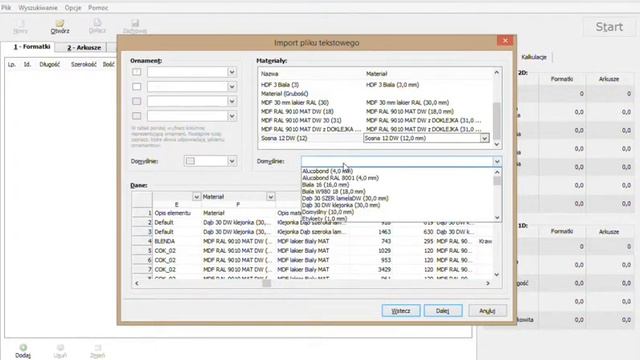Open the Sosna 12 DW material dropdown
The height and width of the screenshot is (360, 640).
point(484,138)
